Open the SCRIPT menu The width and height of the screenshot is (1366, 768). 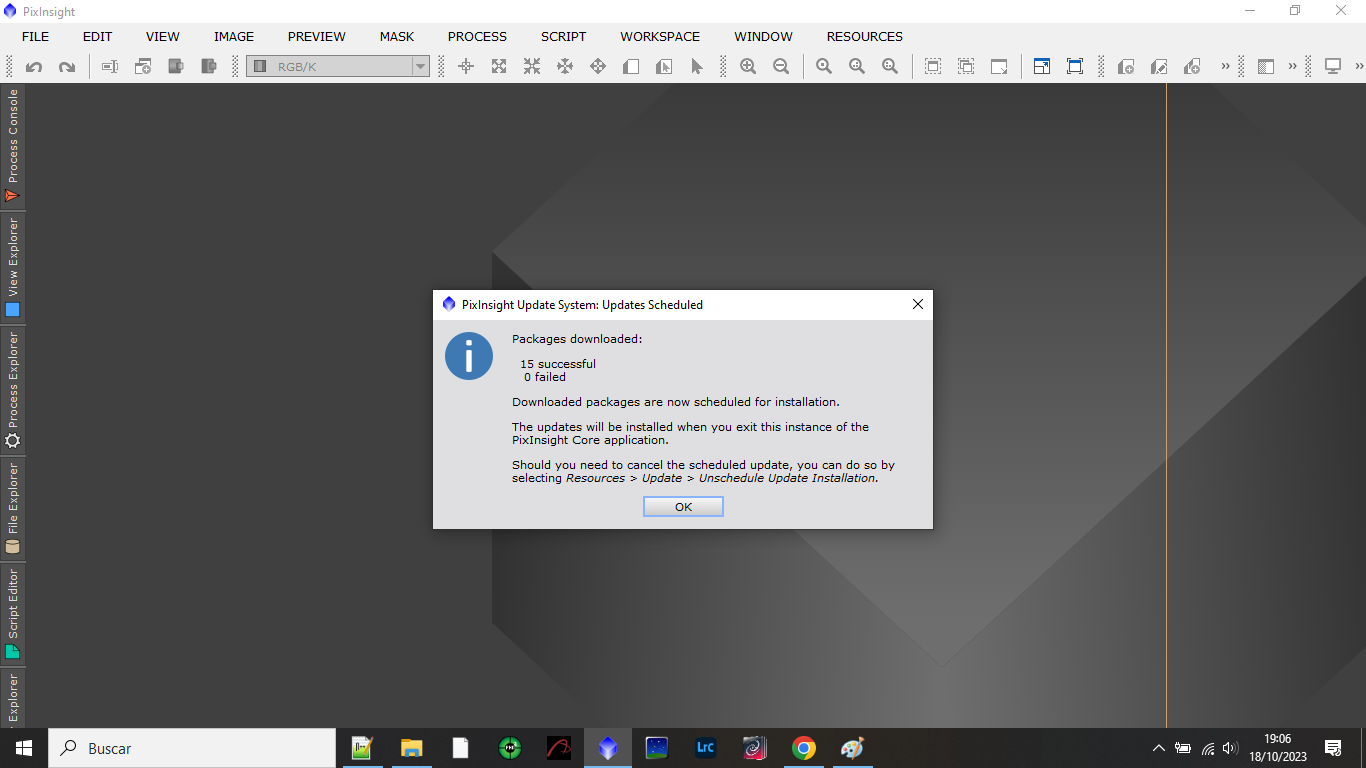[x=564, y=37]
